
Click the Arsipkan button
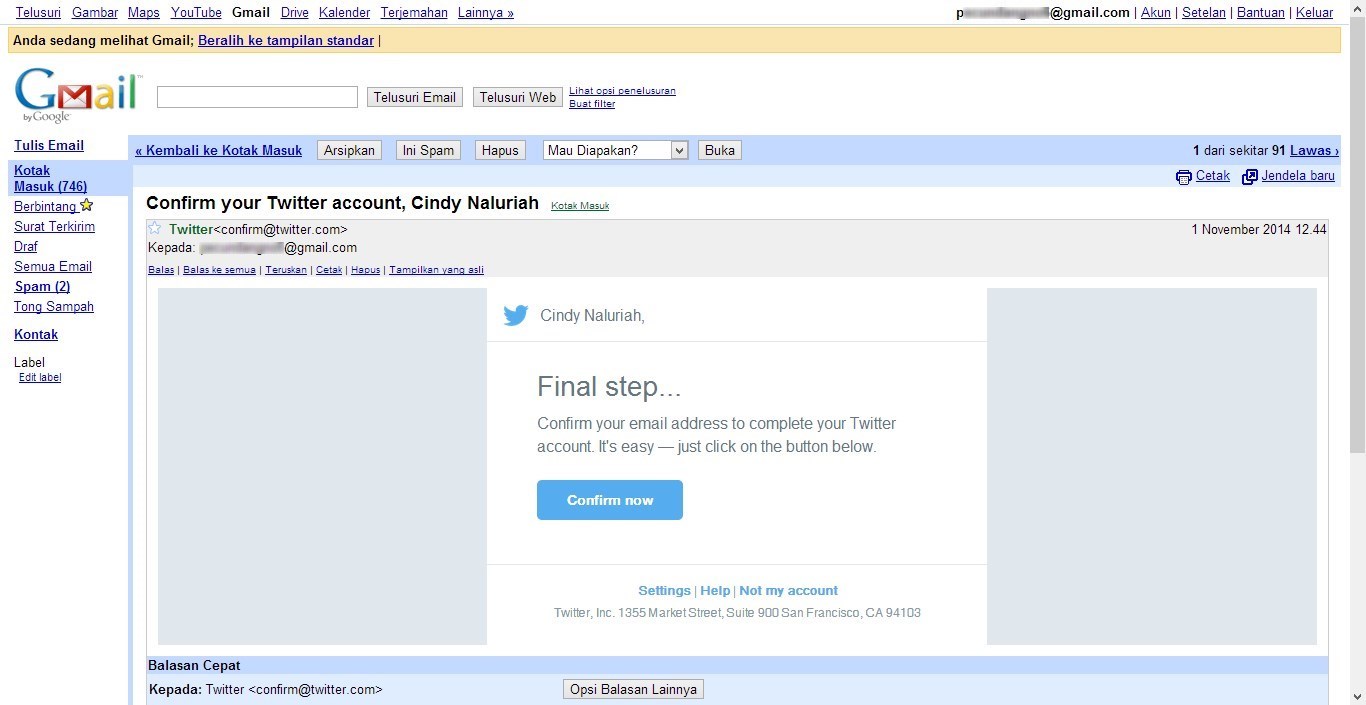(x=348, y=150)
